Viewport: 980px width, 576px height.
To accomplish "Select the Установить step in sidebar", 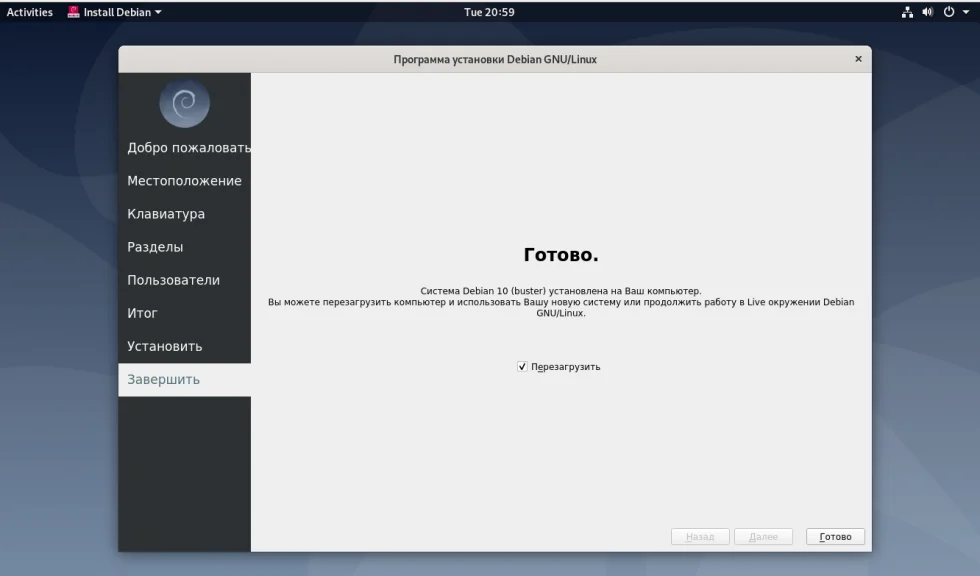I will (x=184, y=346).
